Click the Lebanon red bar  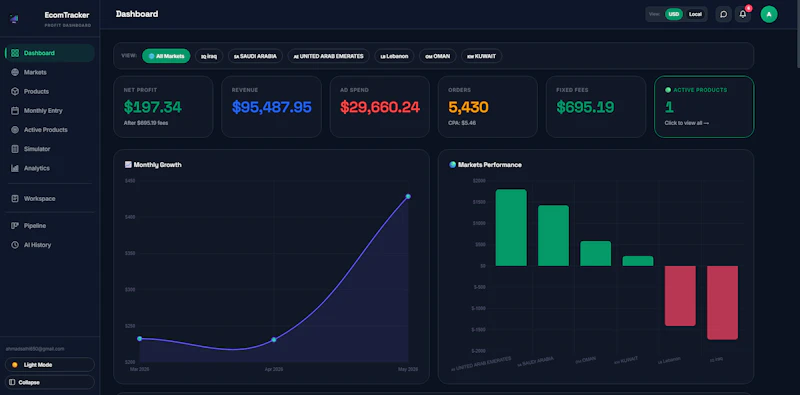pos(680,296)
